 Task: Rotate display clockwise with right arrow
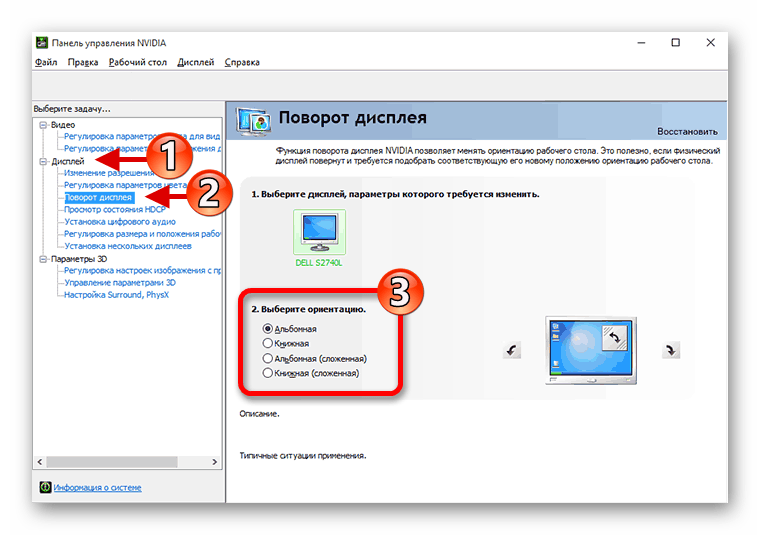coord(671,350)
